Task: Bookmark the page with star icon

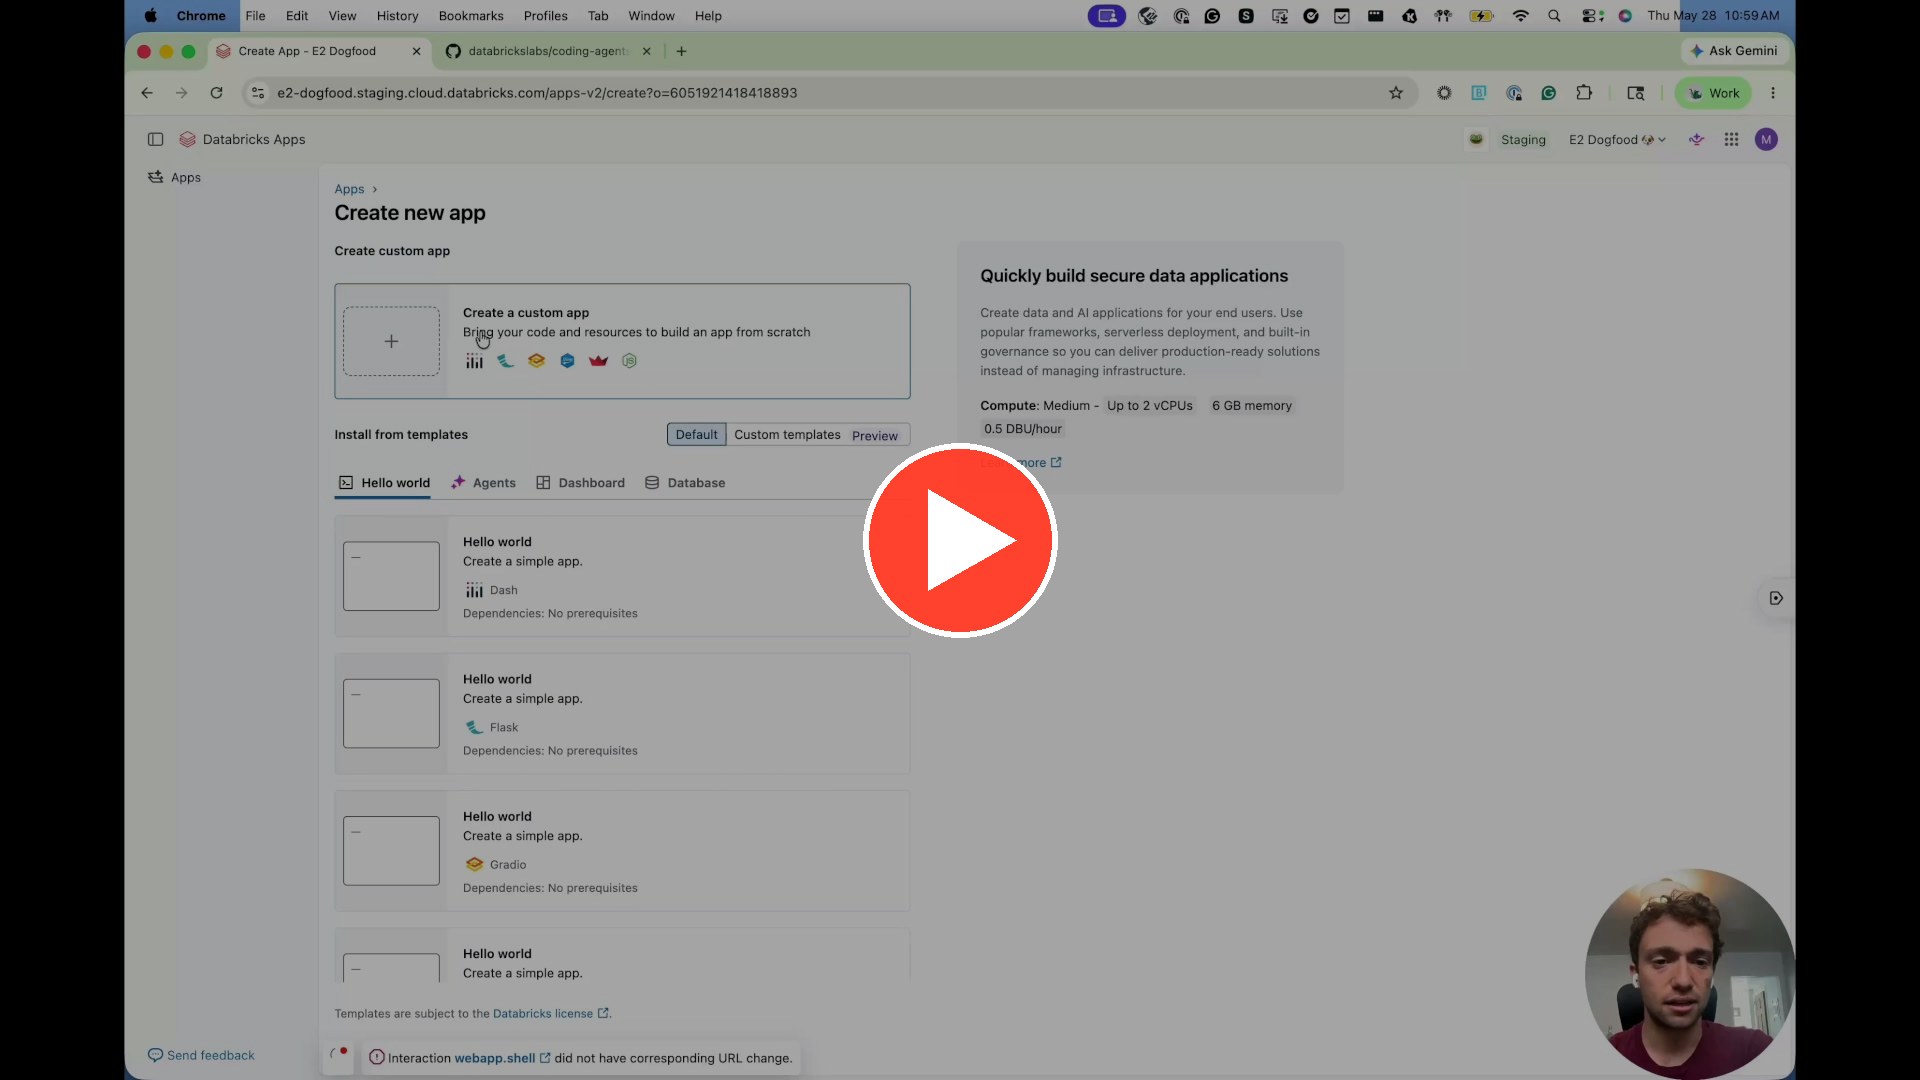Action: pos(1396,93)
